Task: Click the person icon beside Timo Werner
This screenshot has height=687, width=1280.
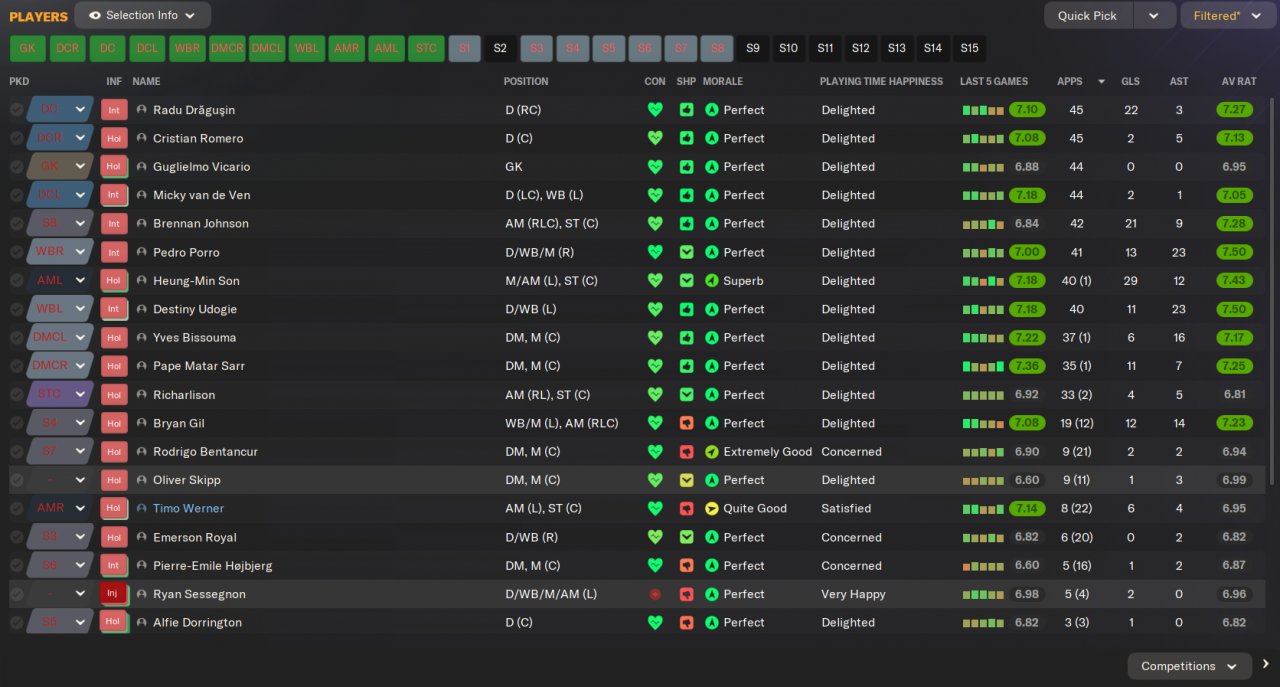Action: (141, 509)
